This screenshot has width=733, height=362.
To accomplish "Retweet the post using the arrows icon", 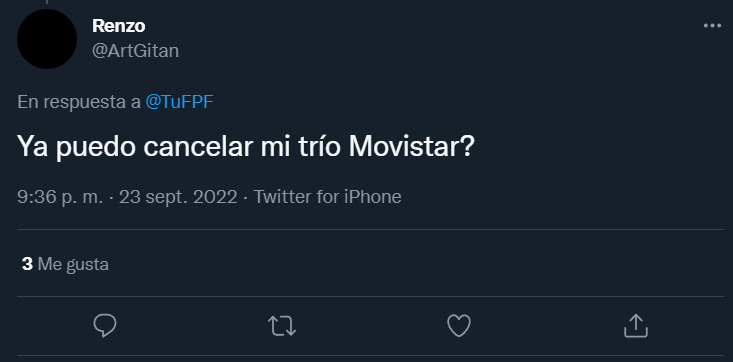I will [x=282, y=326].
